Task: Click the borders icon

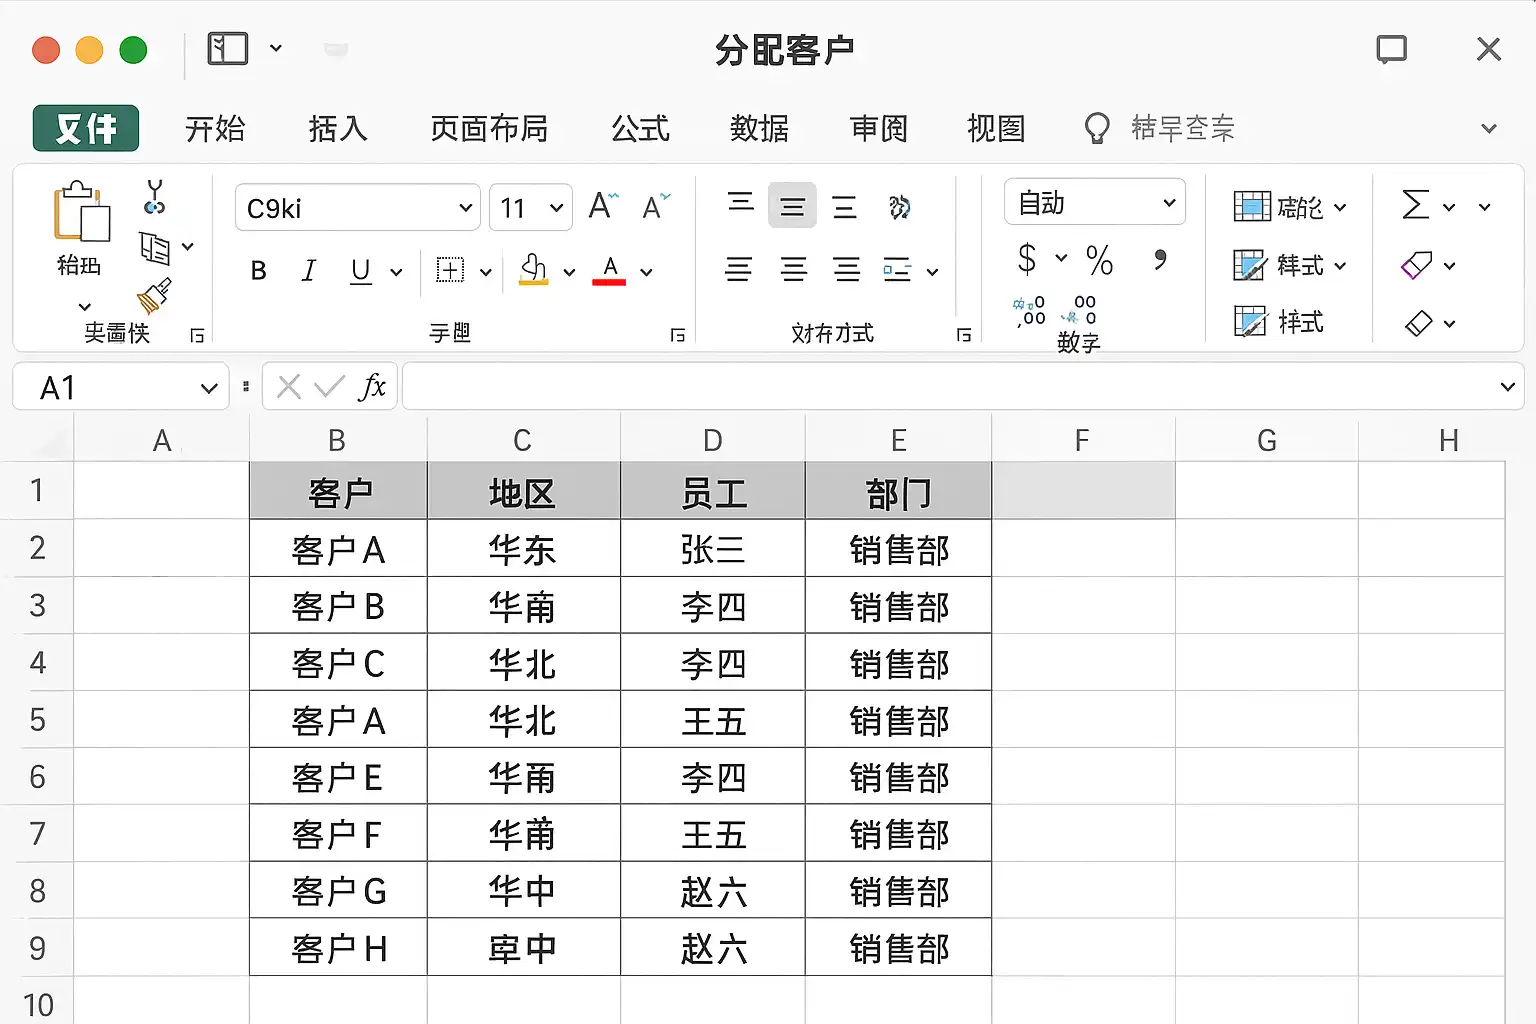Action: click(450, 270)
